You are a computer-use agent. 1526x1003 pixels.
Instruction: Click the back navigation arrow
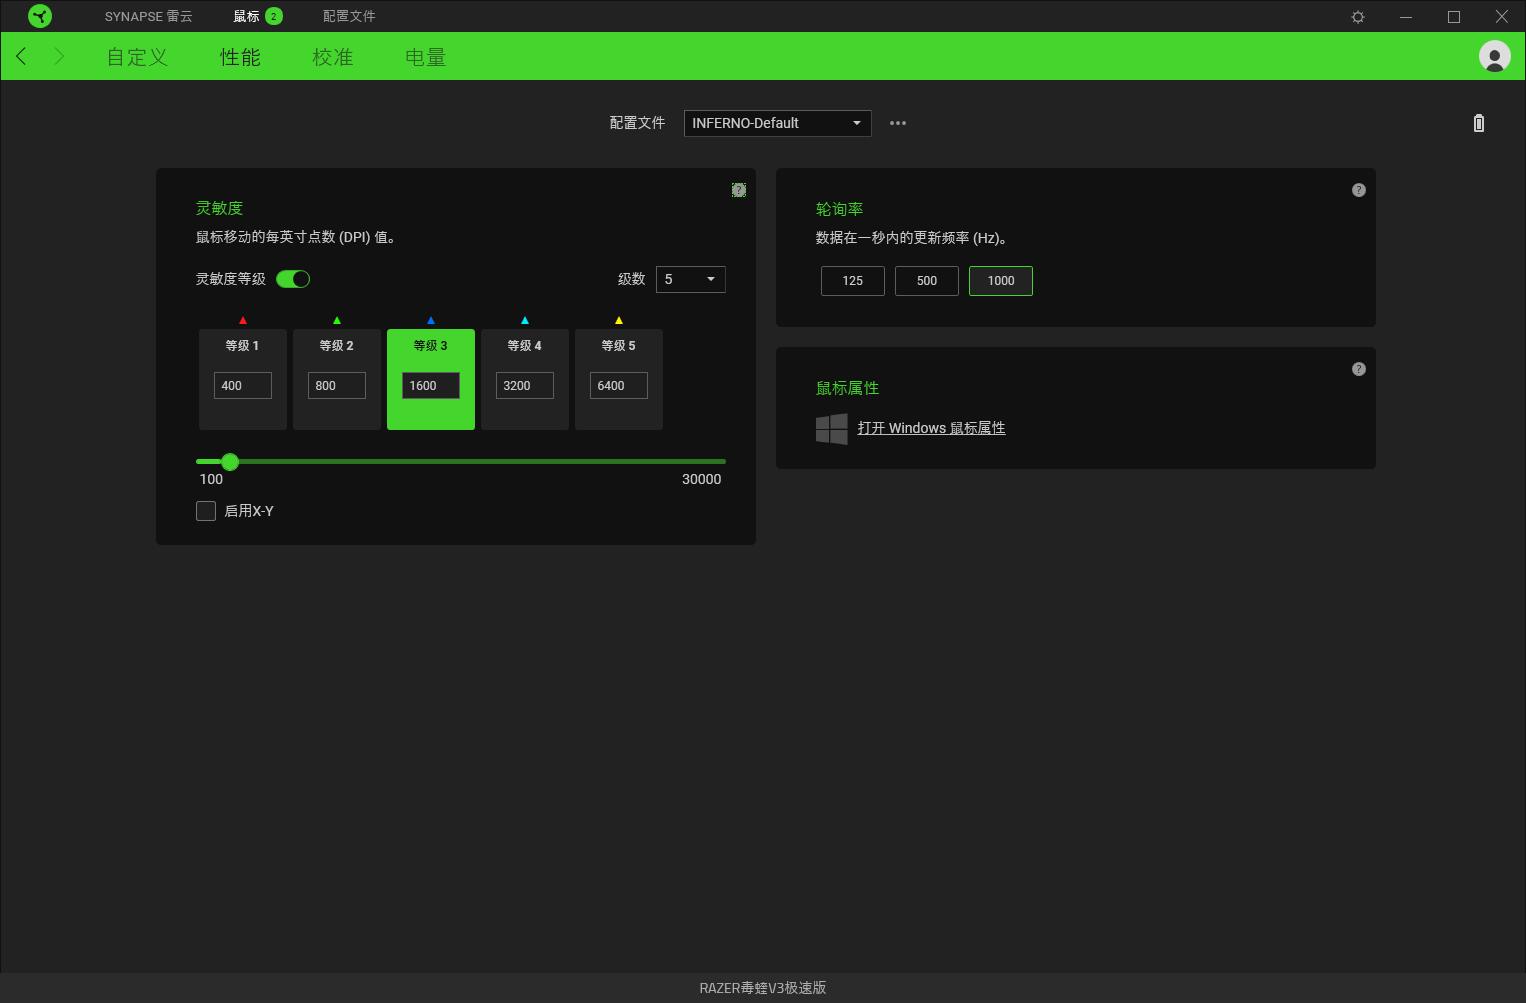22,57
